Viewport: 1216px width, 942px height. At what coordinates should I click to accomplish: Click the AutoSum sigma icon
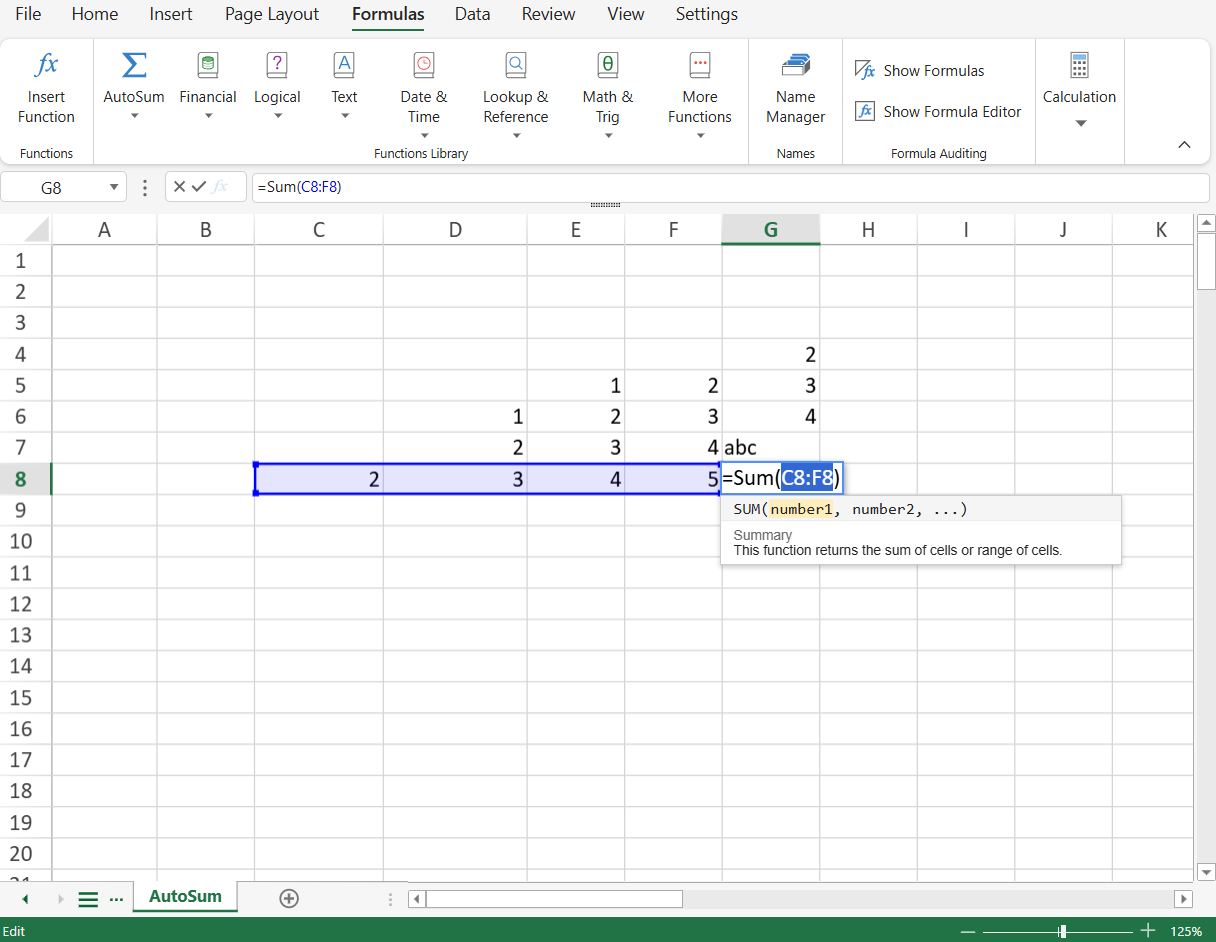click(x=133, y=66)
